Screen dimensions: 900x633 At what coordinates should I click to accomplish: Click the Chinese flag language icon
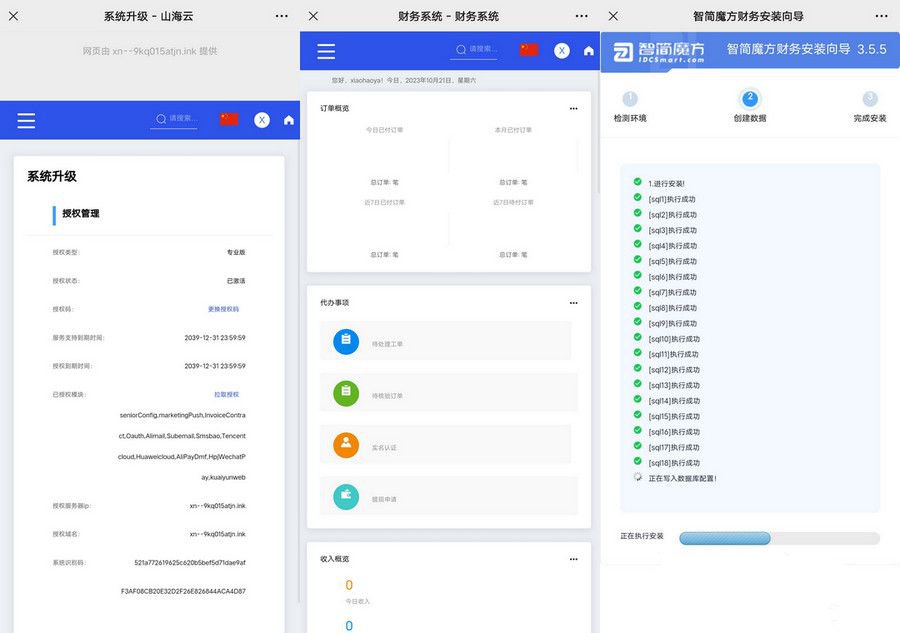(528, 50)
